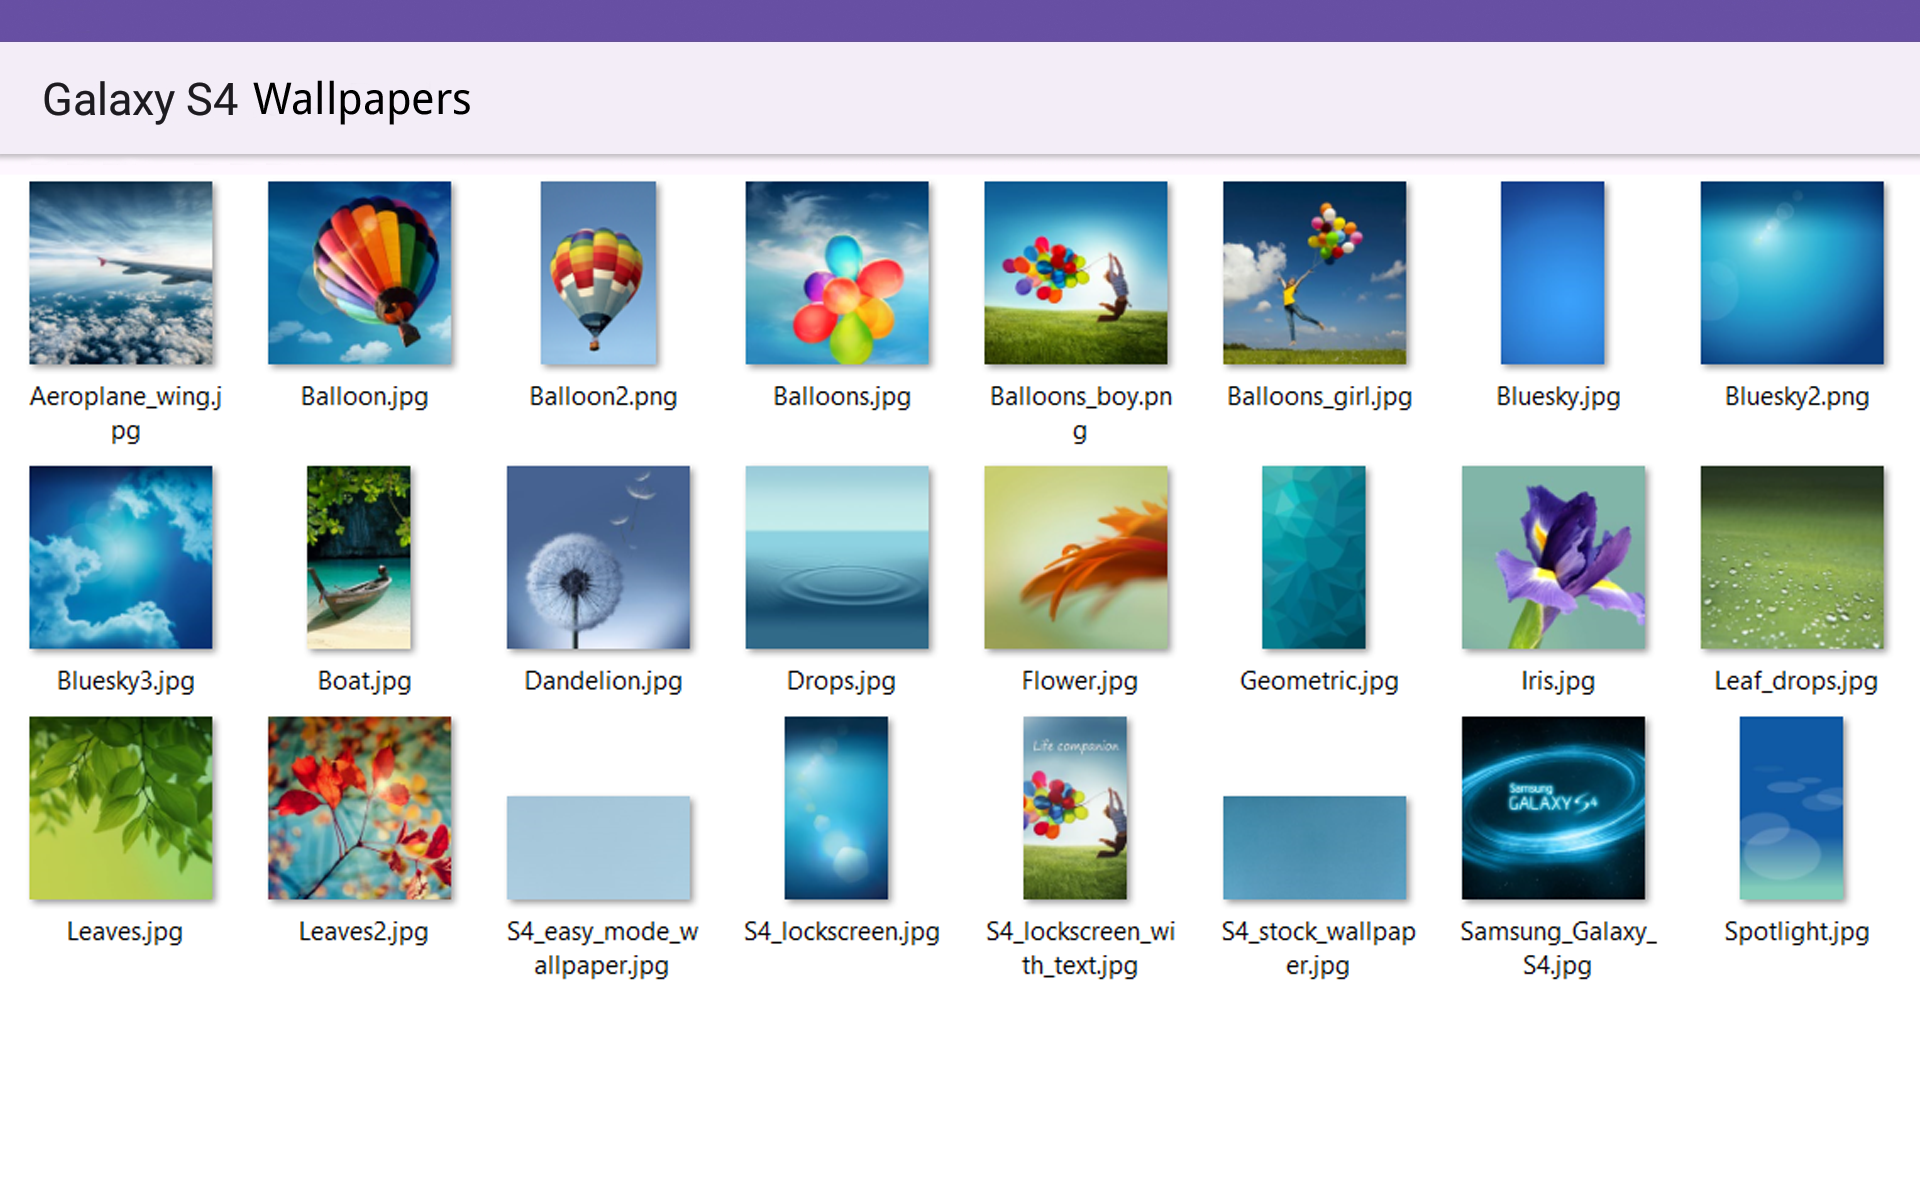
Task: Click the Dandelion.jpg file name label
Action: 603,681
